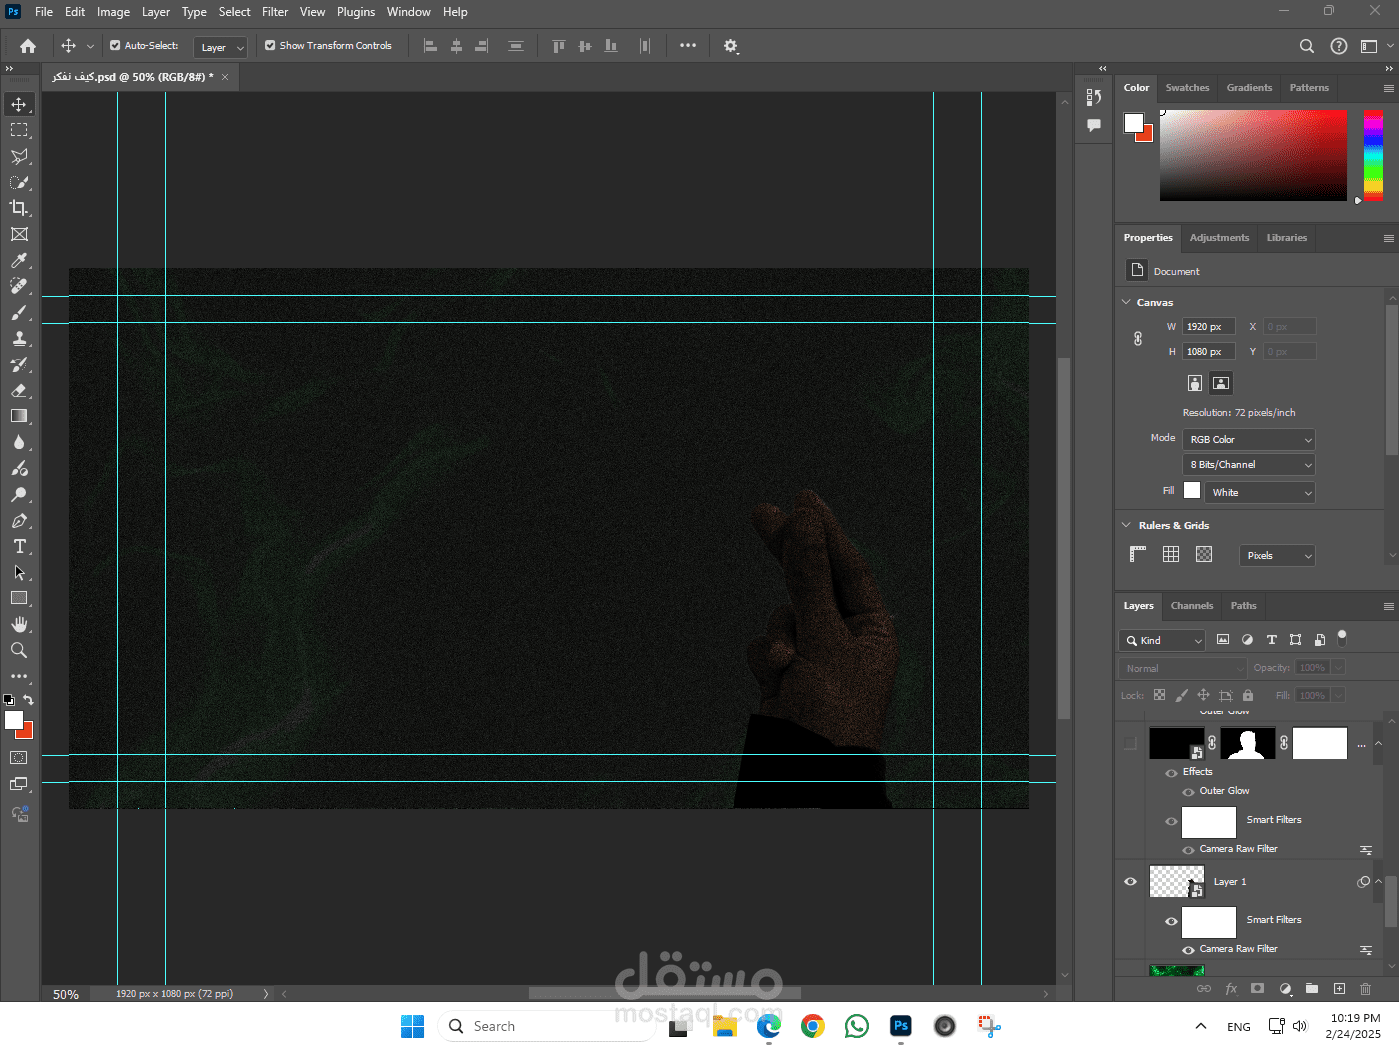Click the canvas Fill white swatch
This screenshot has width=1399, height=1049.
pos(1192,490)
